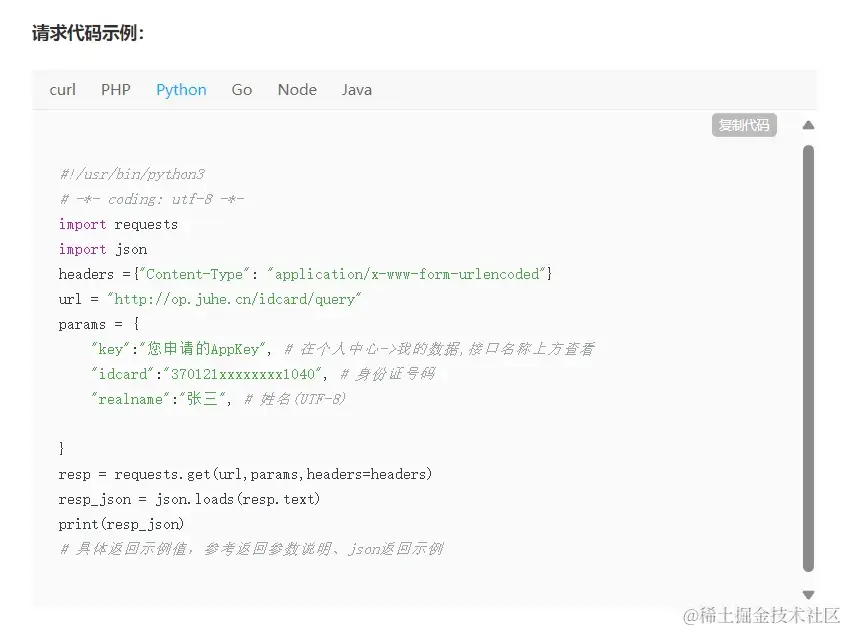Select the Python code tab

(181, 90)
